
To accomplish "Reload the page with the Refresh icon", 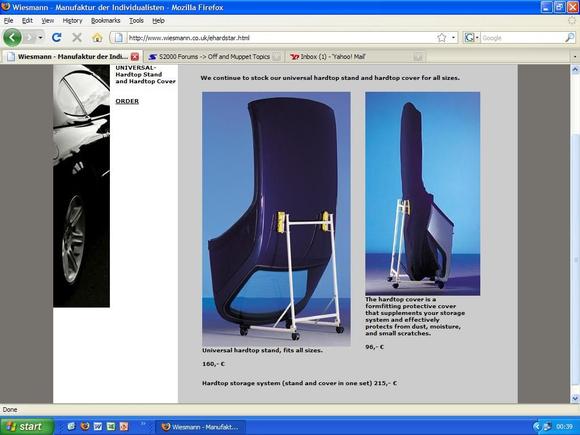I will (57, 37).
